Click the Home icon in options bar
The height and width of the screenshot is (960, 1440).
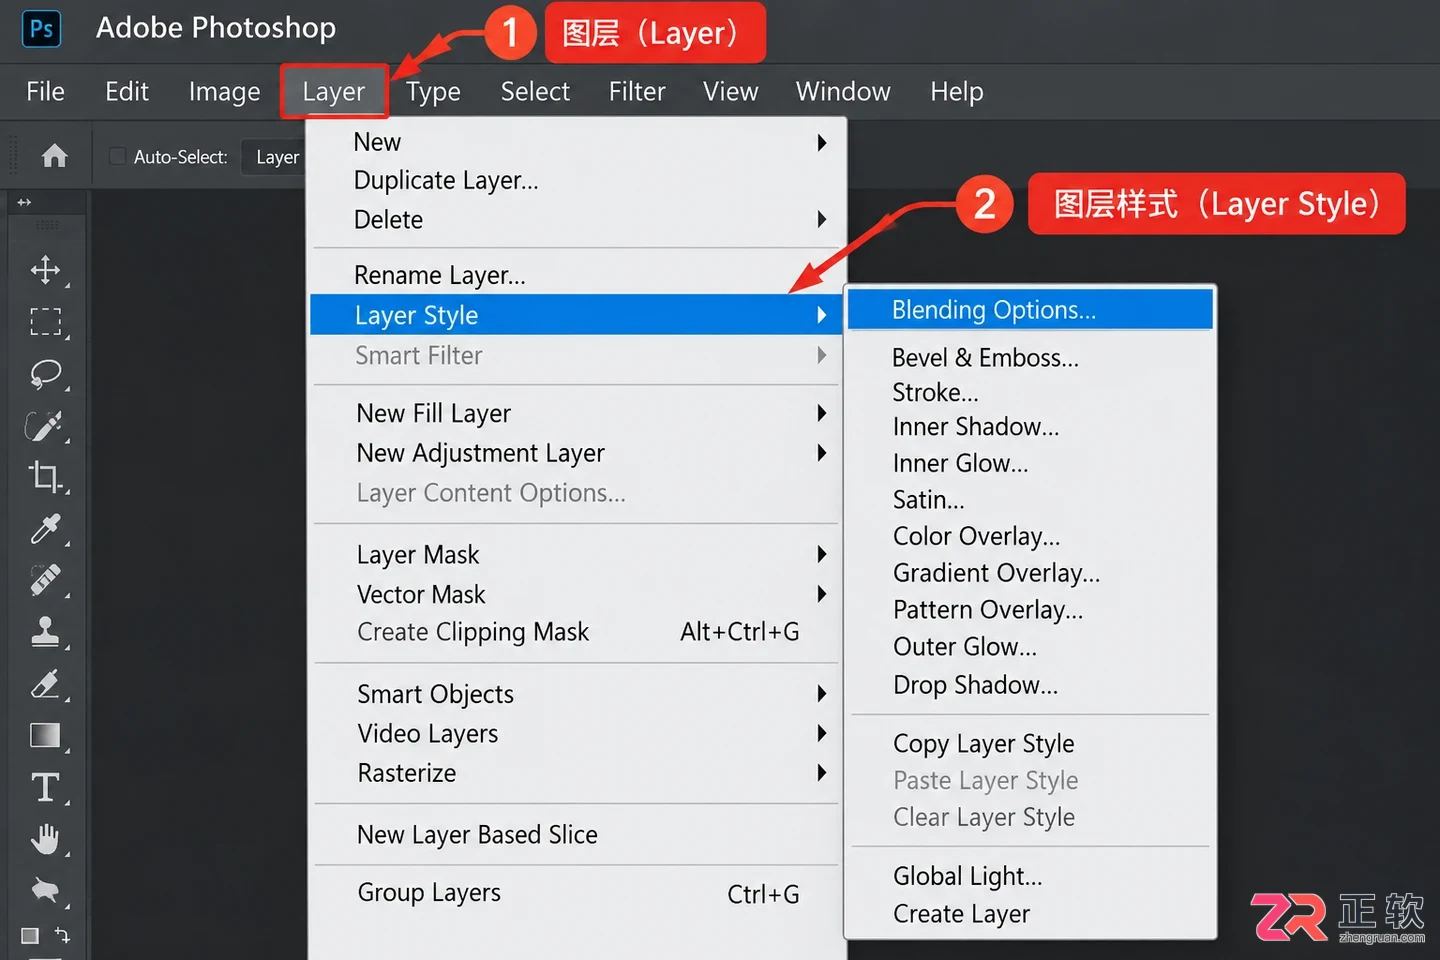pyautogui.click(x=55, y=156)
